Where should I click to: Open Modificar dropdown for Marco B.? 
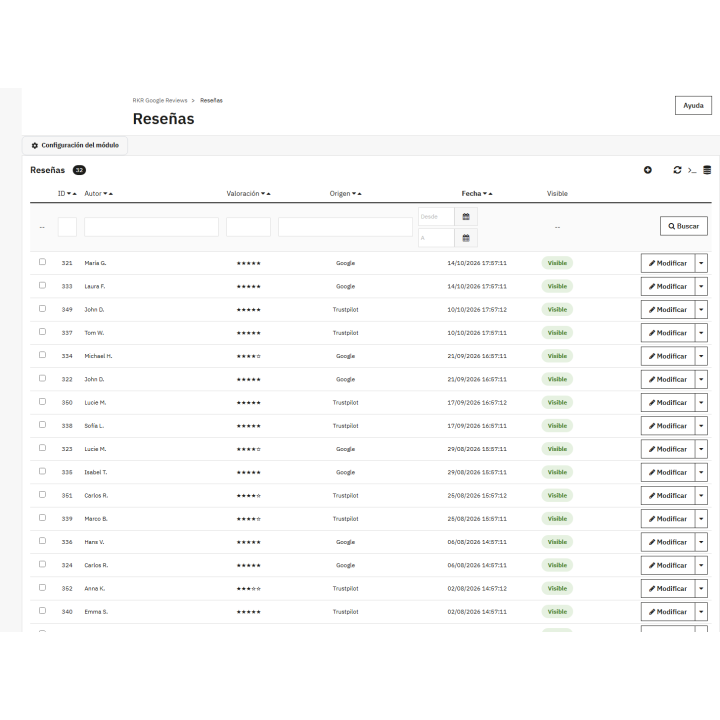pyautogui.click(x=701, y=519)
